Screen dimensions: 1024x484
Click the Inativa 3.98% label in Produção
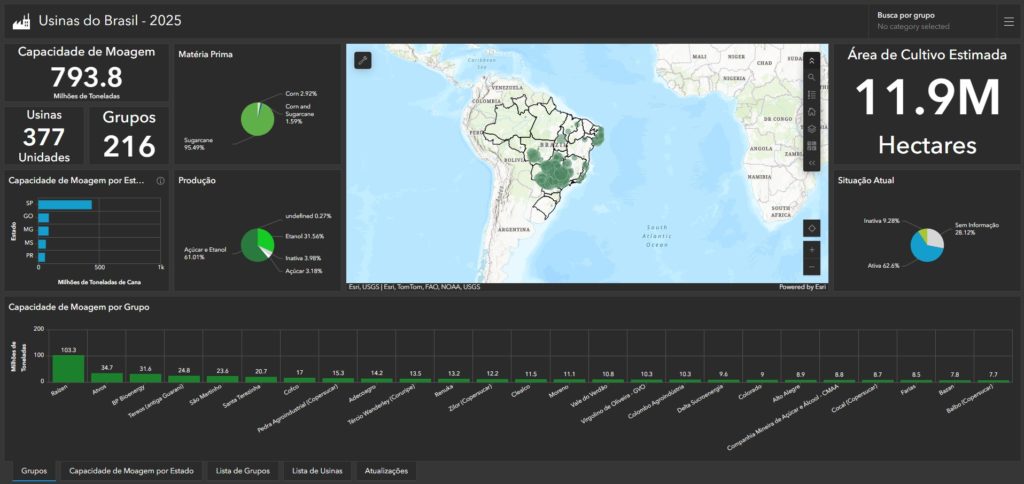pos(304,258)
